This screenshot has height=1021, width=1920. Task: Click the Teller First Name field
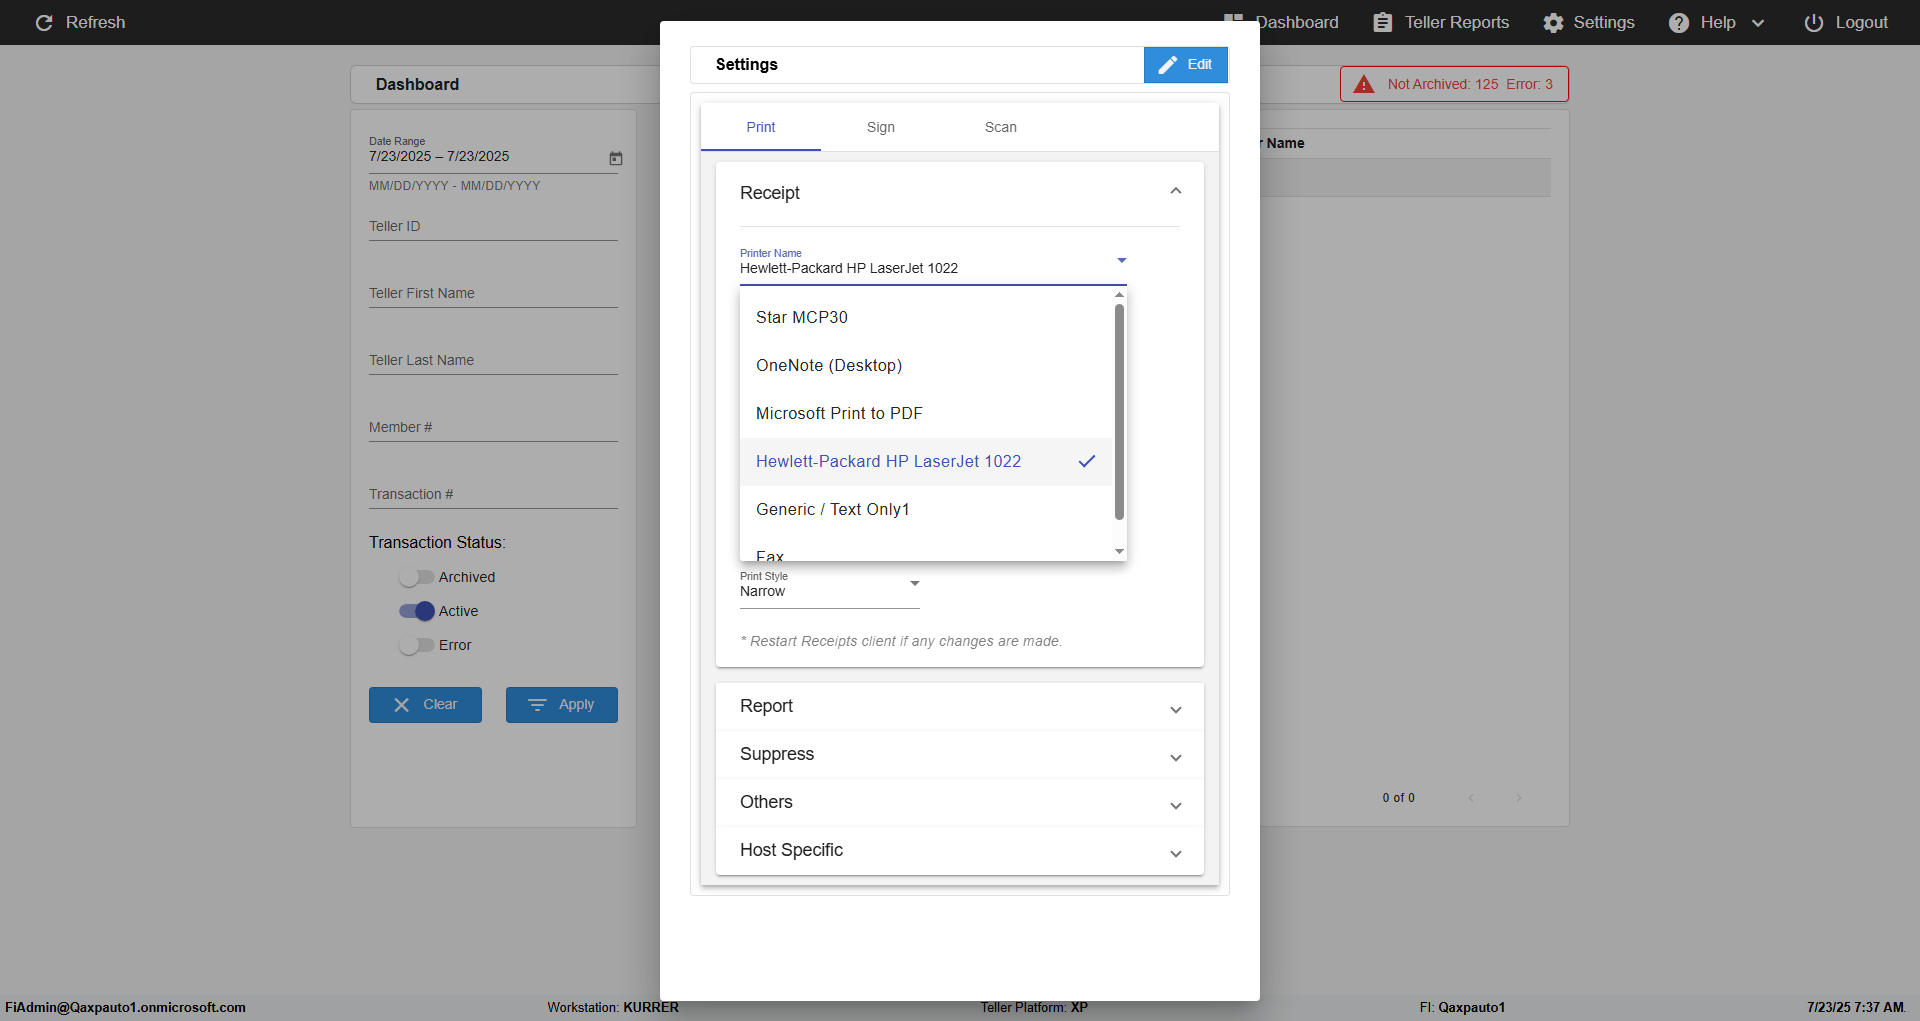point(493,293)
